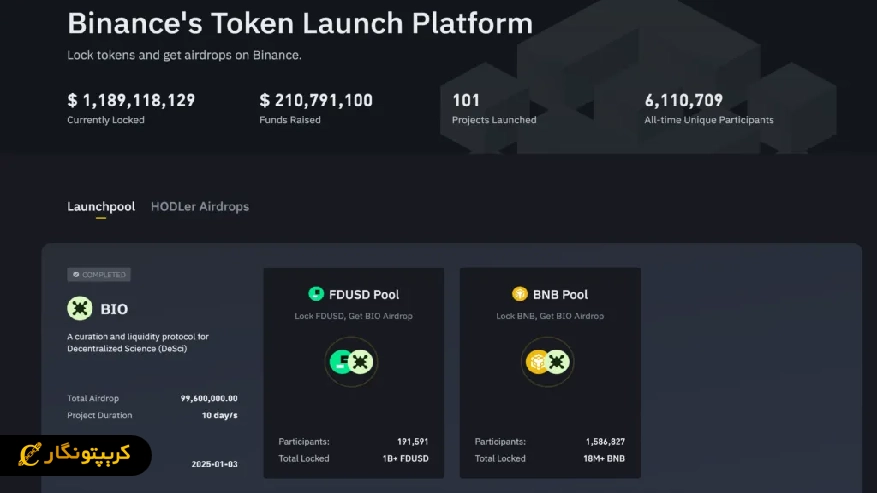Click the 'Currently Locked' label
The height and width of the screenshot is (493, 877).
pos(106,120)
